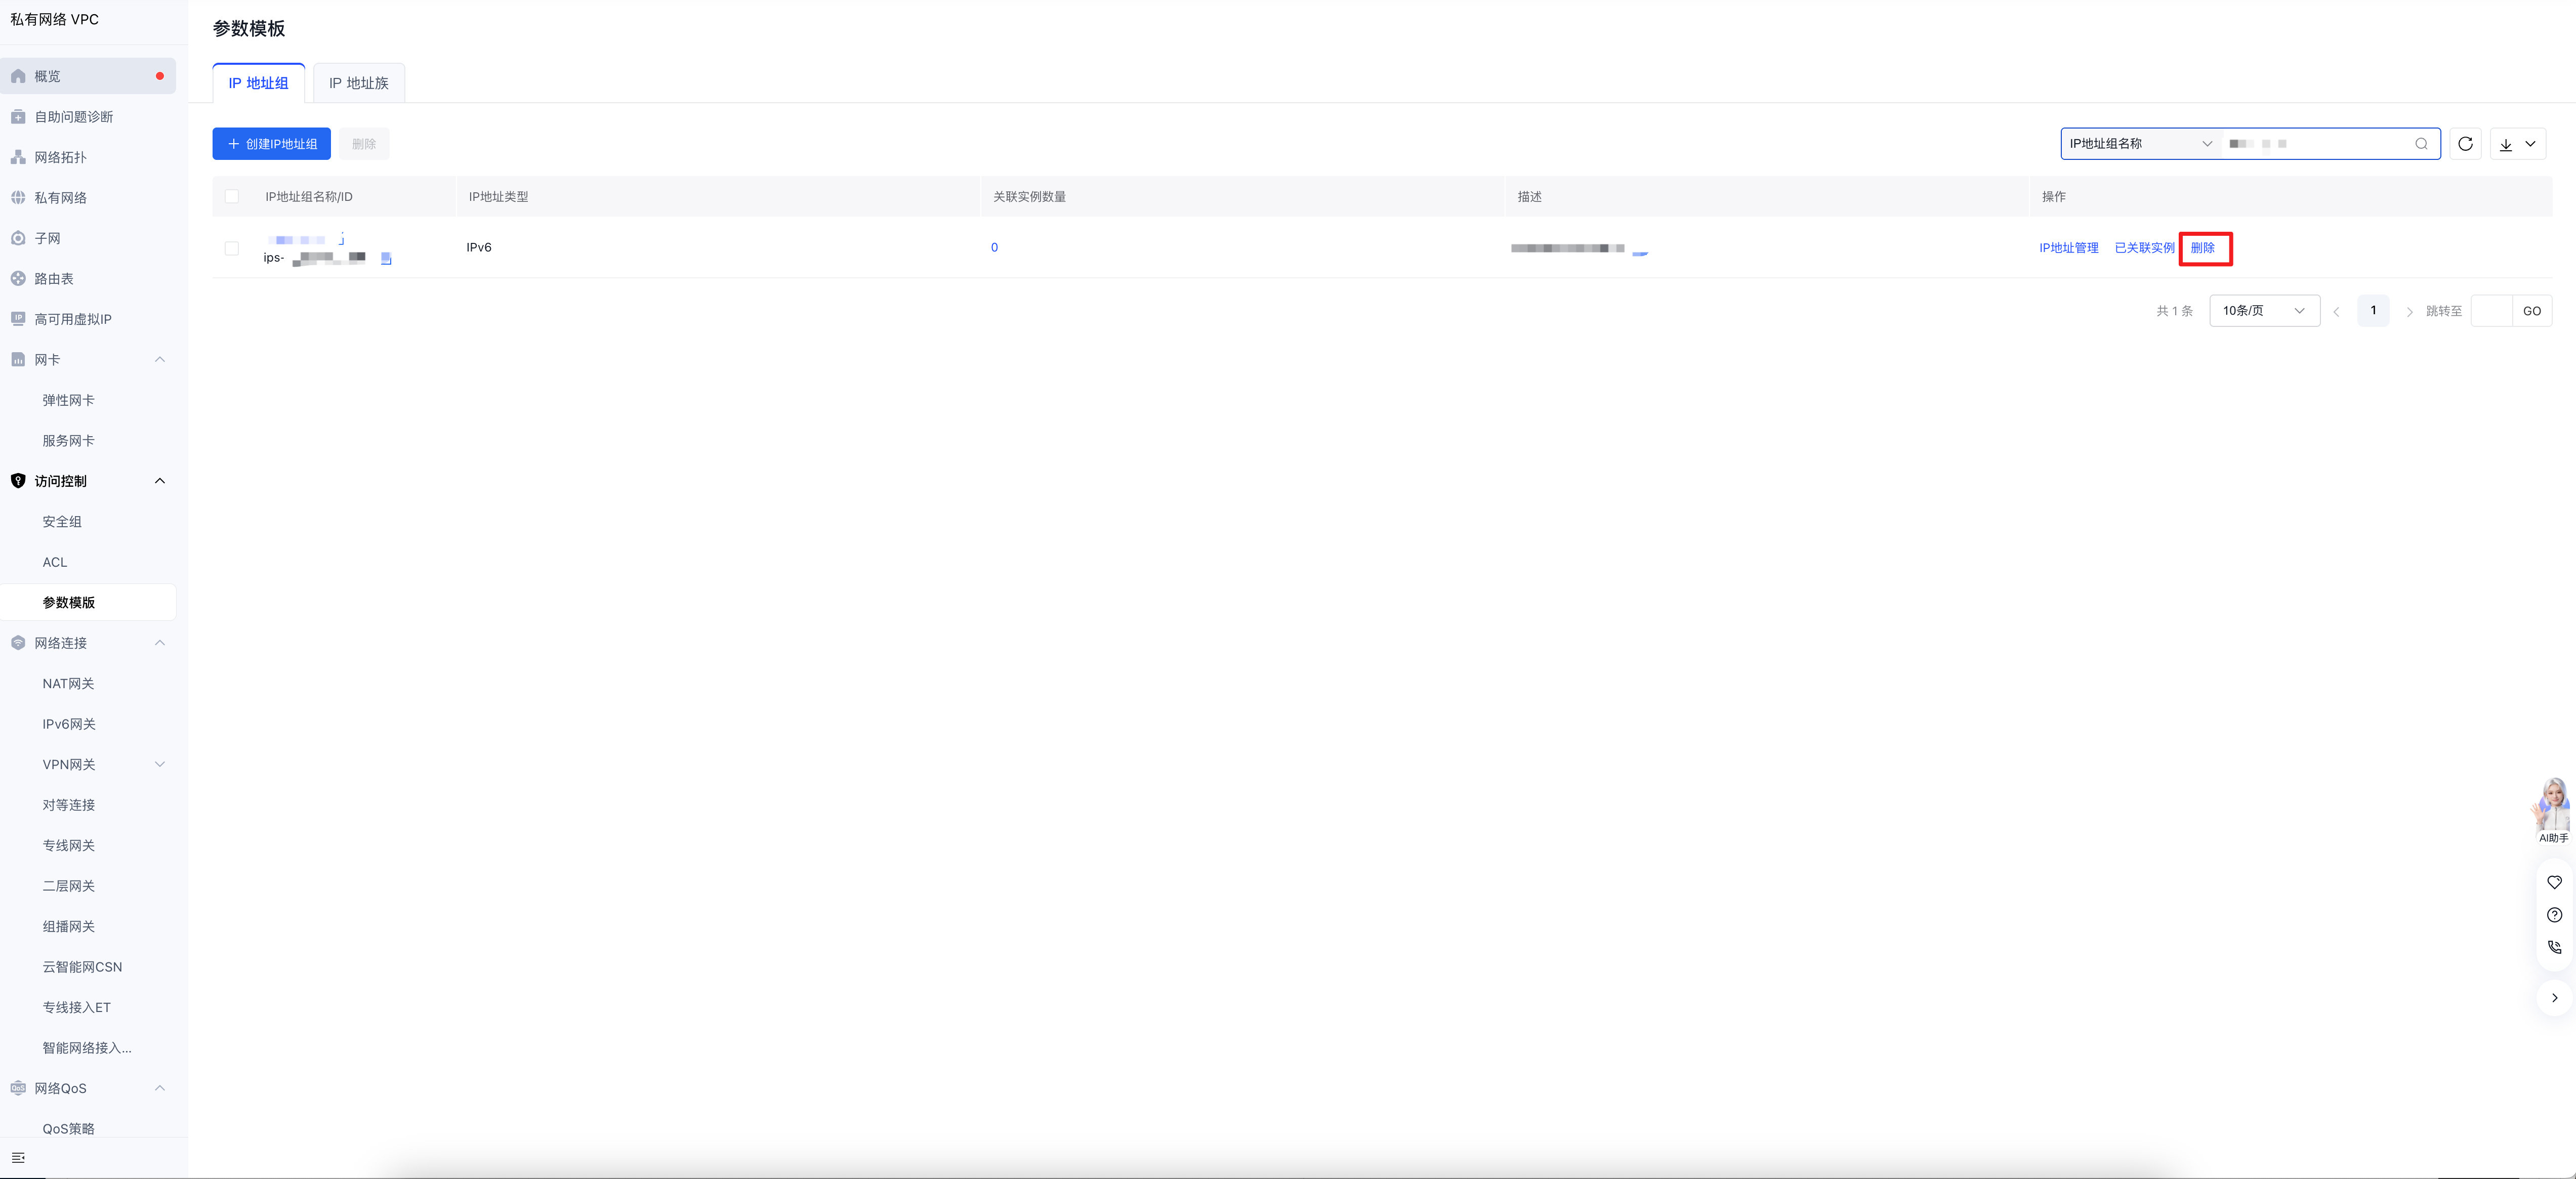The height and width of the screenshot is (1179, 2576).
Task: Open QoS策略 in the sidebar
Action: tap(69, 1129)
